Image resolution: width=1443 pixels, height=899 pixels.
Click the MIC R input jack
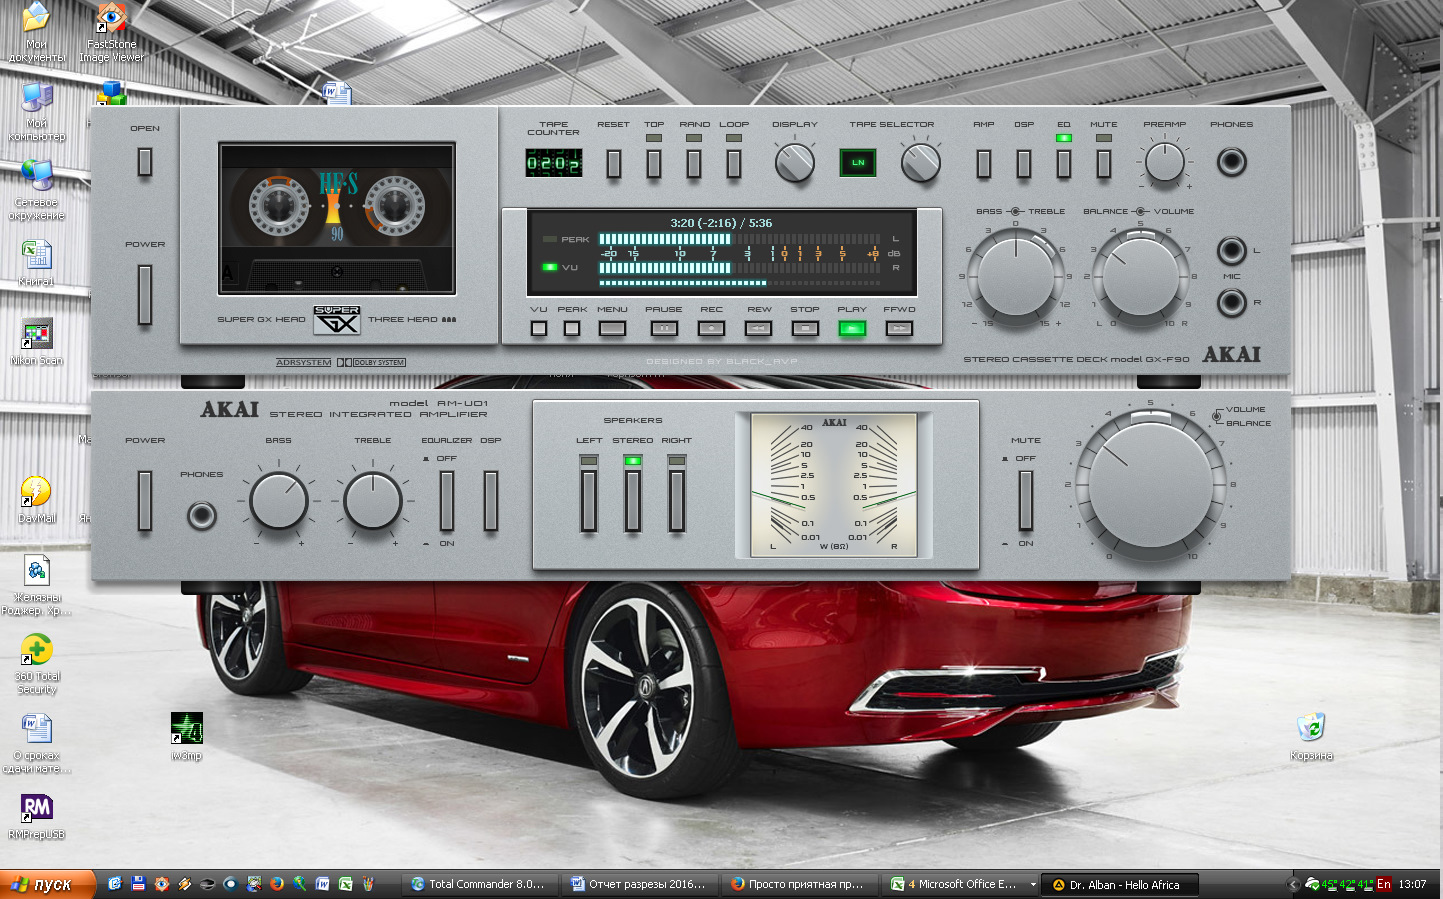tap(1231, 301)
